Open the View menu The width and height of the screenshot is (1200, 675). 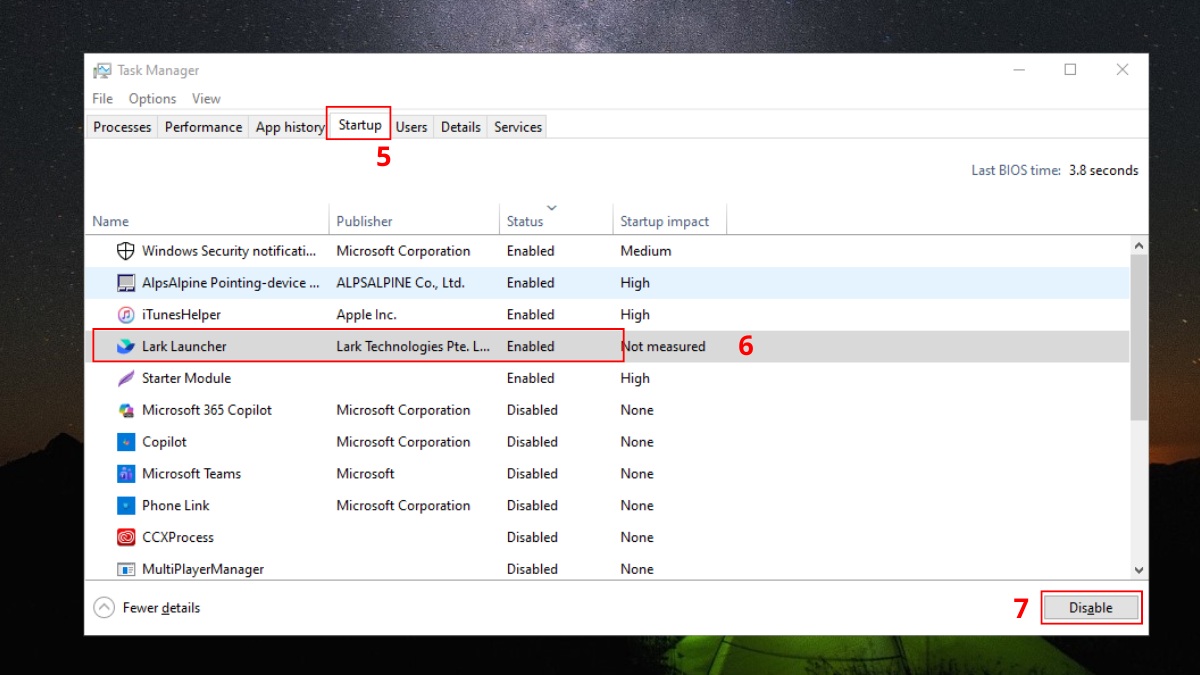point(206,98)
